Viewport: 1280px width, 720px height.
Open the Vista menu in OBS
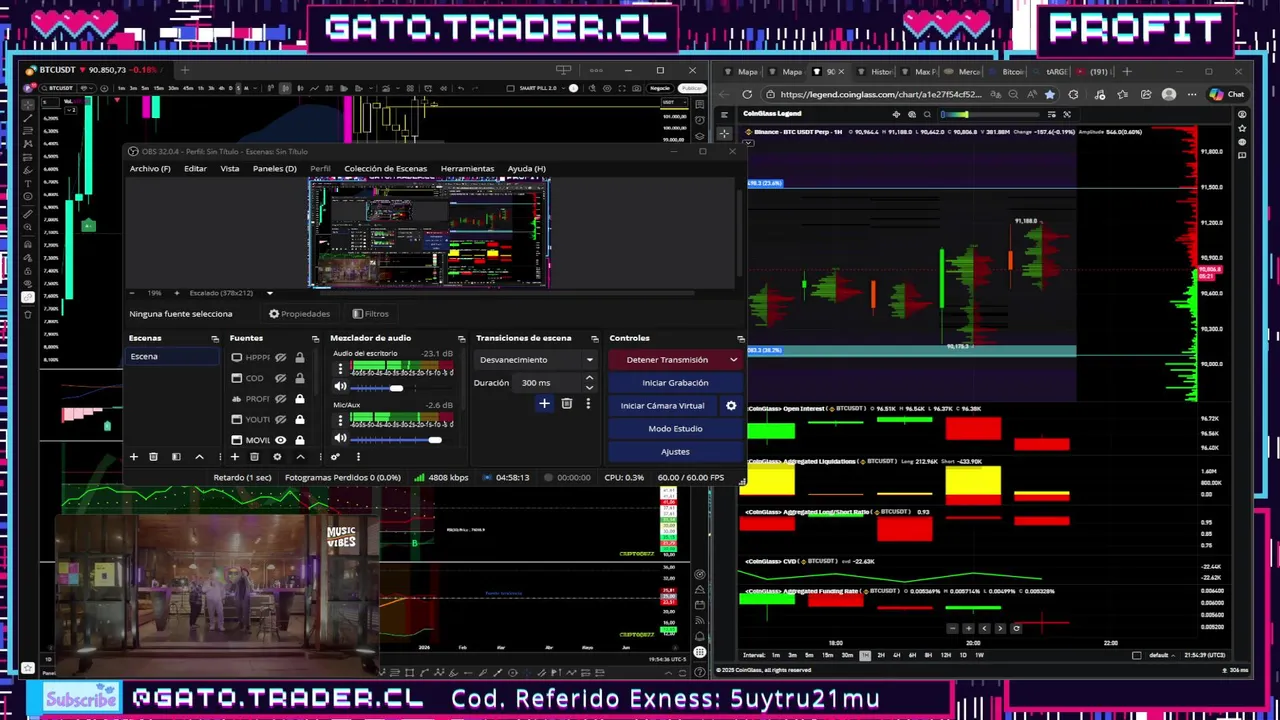pyautogui.click(x=230, y=169)
